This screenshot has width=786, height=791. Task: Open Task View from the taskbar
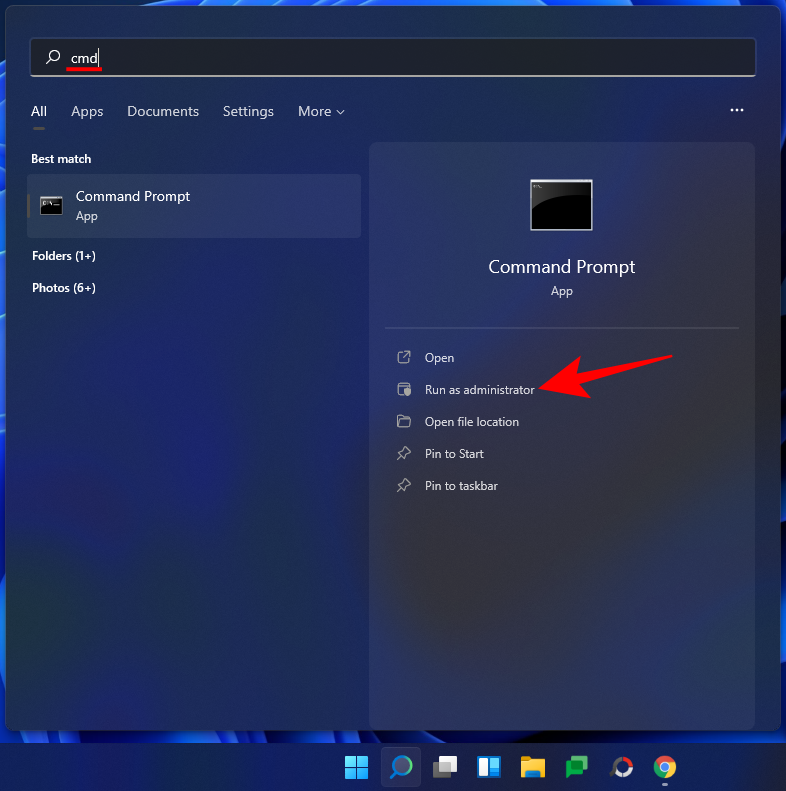(x=445, y=767)
